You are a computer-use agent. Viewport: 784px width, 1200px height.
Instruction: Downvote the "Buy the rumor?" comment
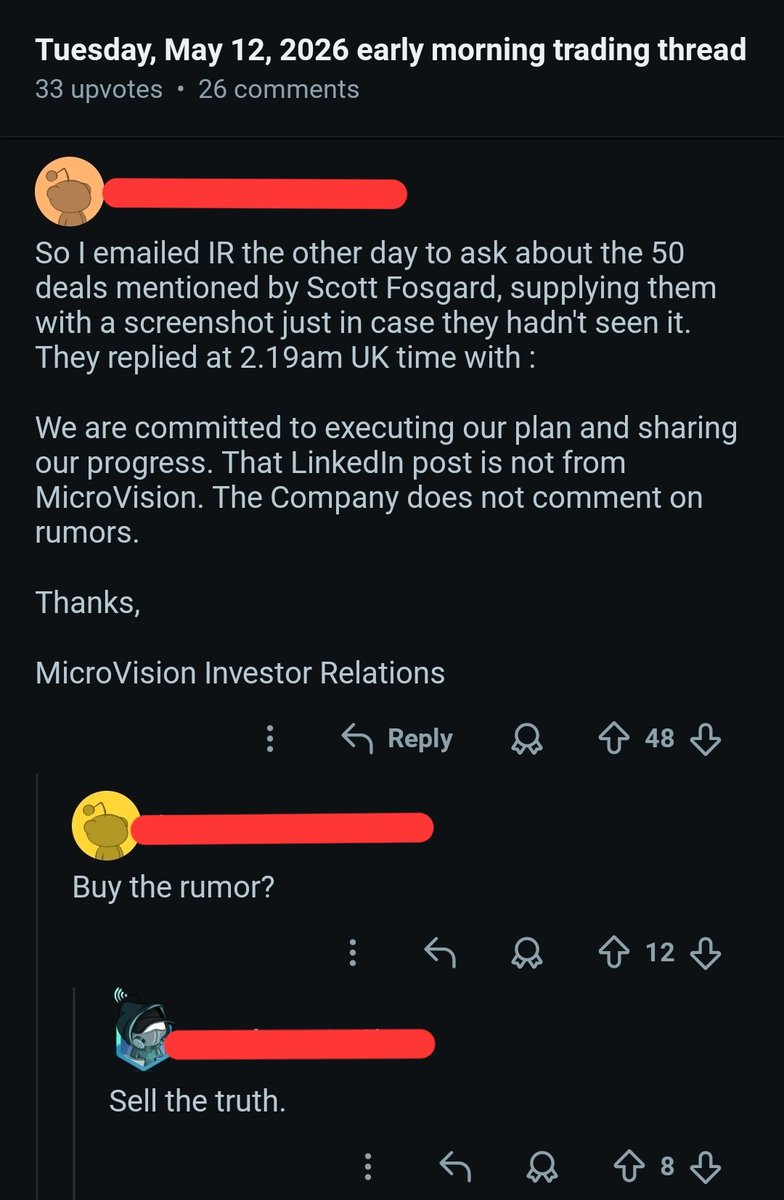[x=705, y=953]
